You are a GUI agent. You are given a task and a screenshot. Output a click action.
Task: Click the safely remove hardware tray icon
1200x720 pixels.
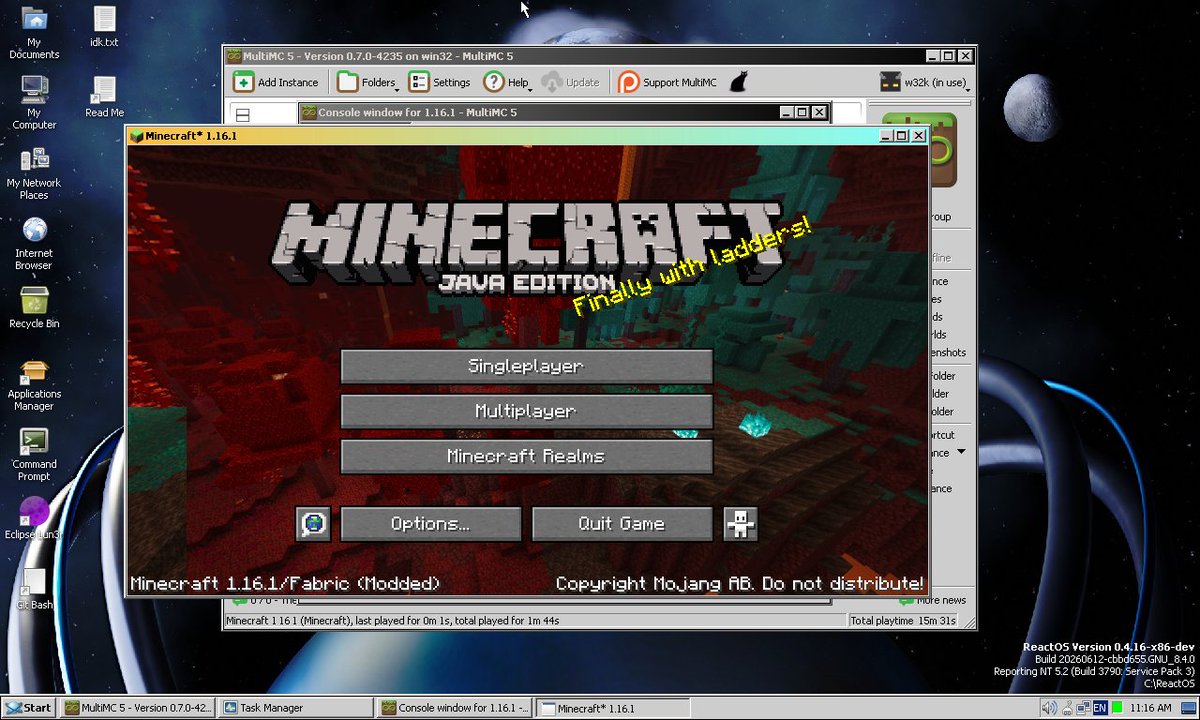(x=1066, y=708)
